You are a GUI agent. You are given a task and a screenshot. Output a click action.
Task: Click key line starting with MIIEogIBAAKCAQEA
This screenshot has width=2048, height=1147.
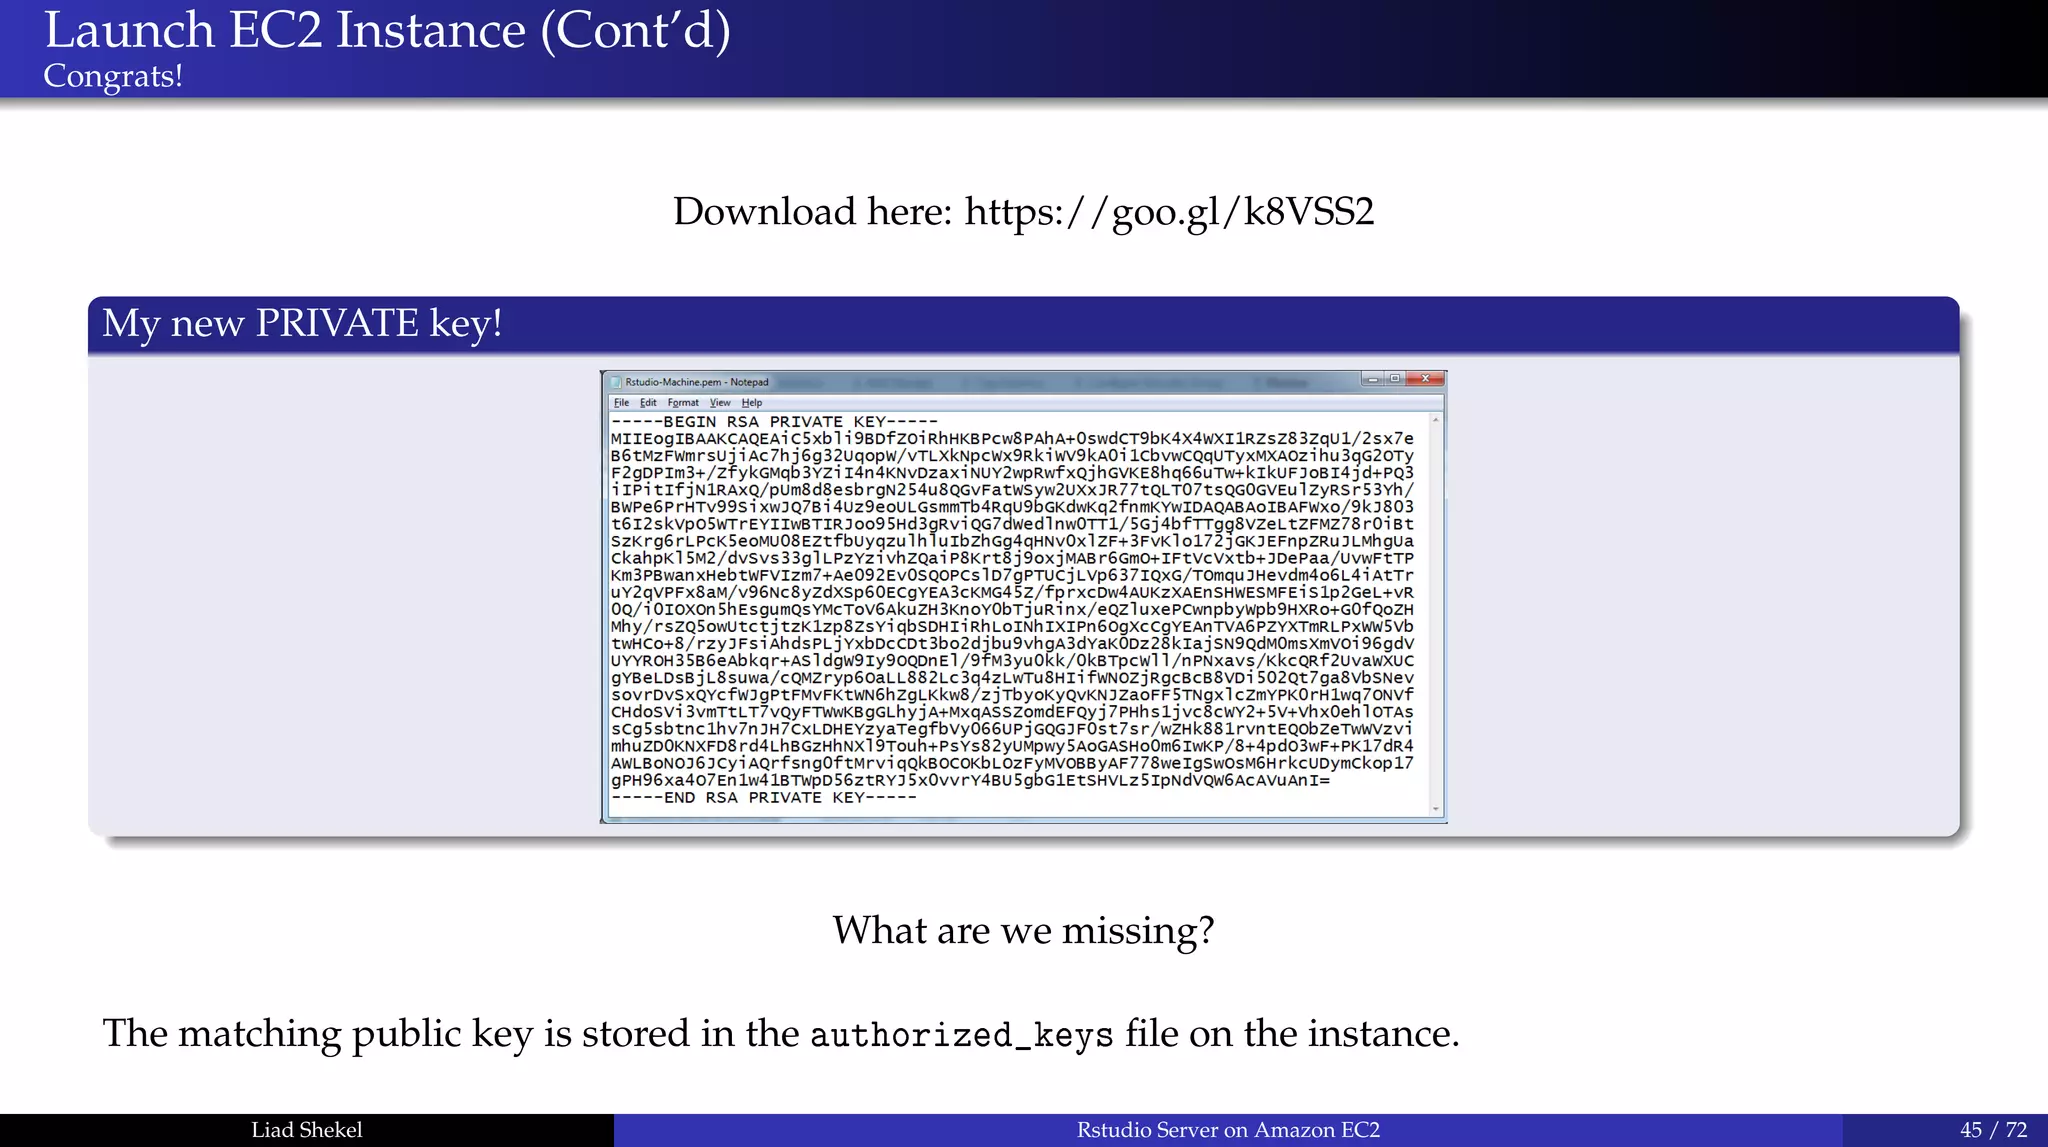click(1012, 439)
